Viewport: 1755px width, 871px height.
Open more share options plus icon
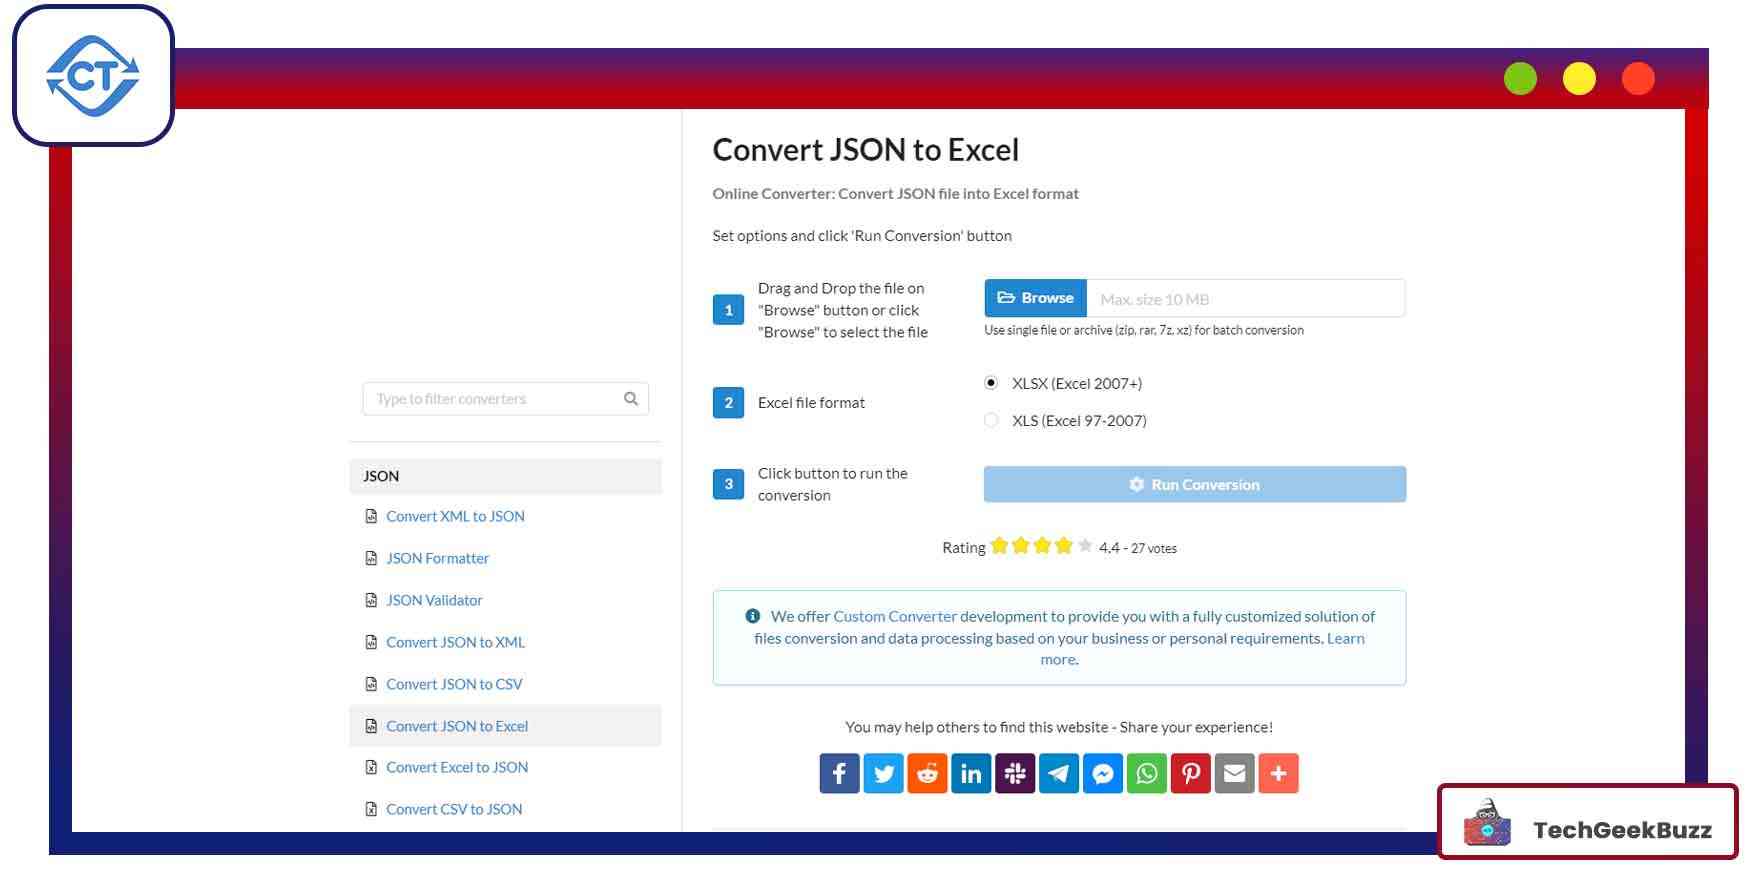pos(1278,773)
